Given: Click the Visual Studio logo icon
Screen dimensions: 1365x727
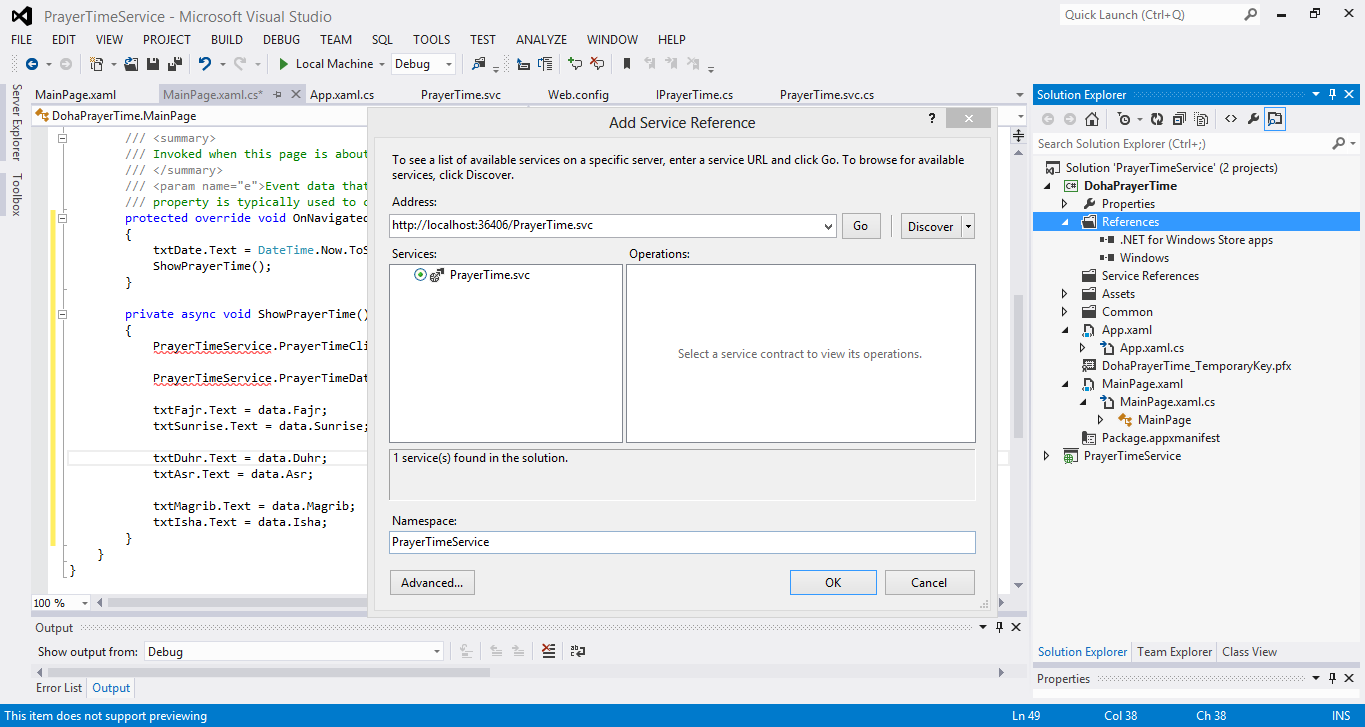Looking at the screenshot, I should pyautogui.click(x=21, y=16).
